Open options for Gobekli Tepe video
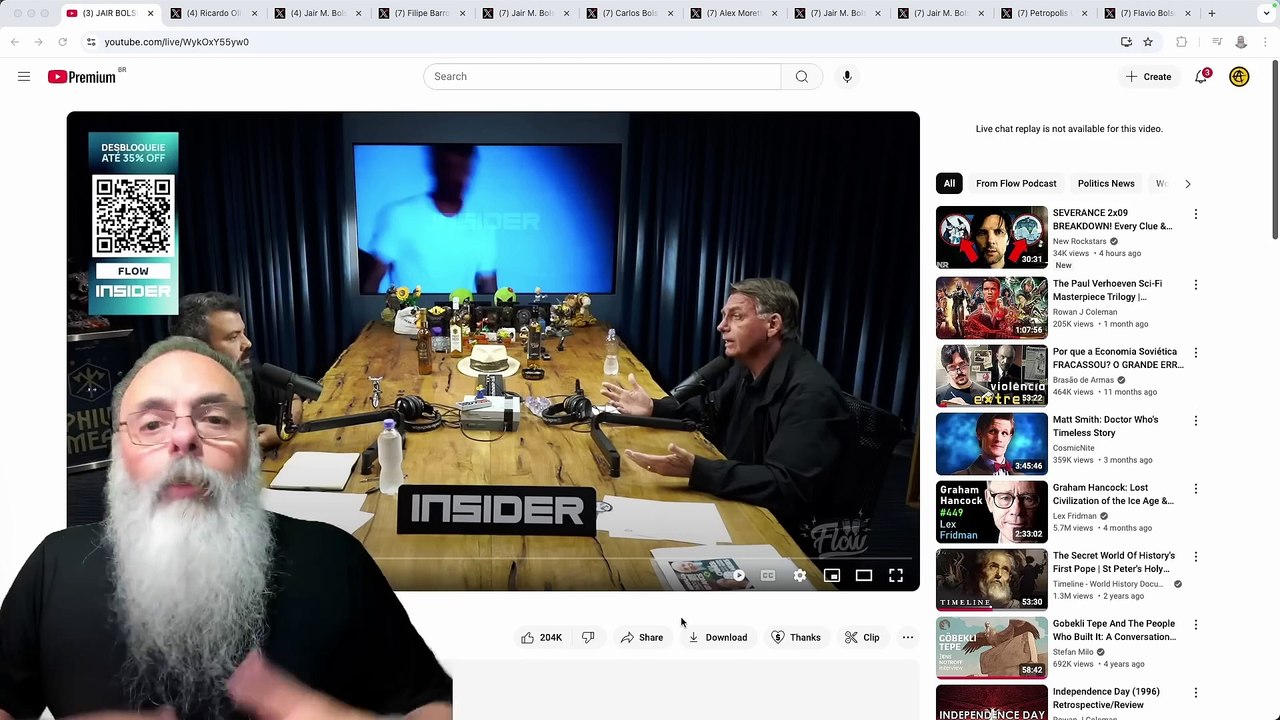The height and width of the screenshot is (720, 1280). 1196,625
